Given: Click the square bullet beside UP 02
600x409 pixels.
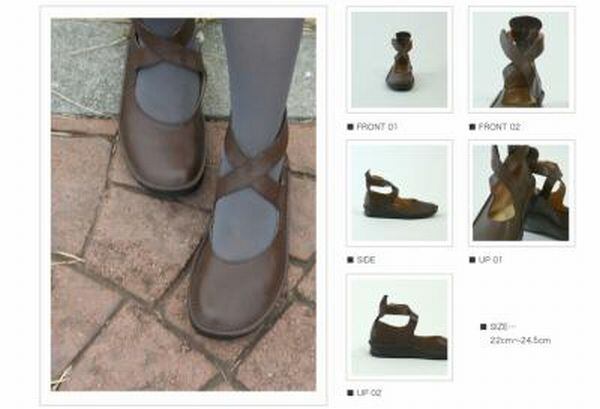Looking at the screenshot, I should coord(350,393).
